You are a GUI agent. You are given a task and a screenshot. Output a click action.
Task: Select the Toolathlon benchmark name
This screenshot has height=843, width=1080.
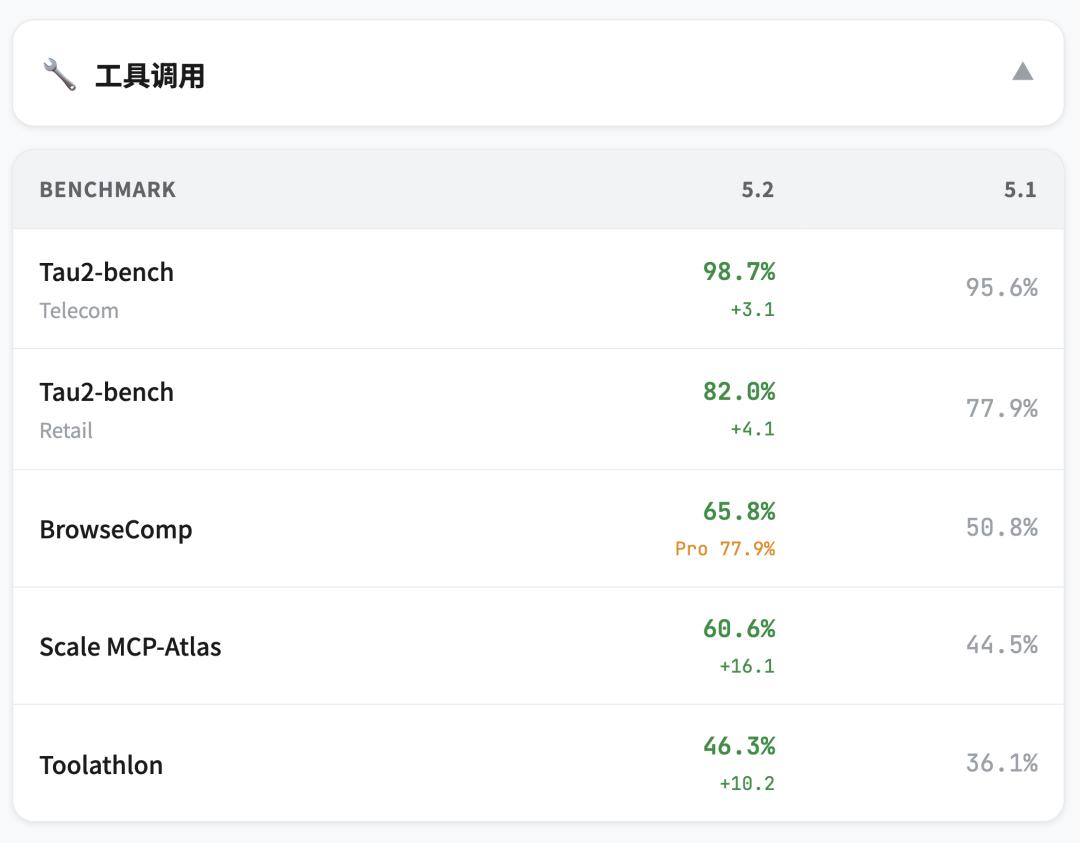click(x=101, y=765)
